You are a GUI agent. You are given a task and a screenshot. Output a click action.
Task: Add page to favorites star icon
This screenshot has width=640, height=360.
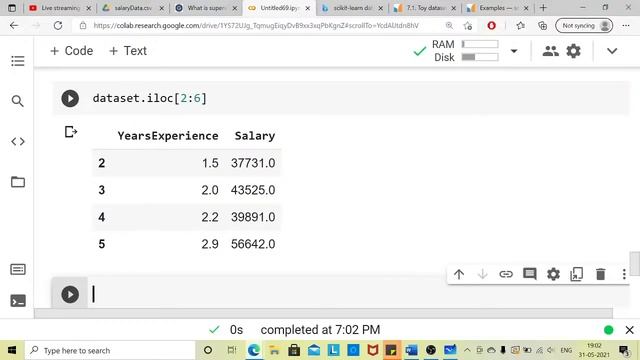coord(468,26)
